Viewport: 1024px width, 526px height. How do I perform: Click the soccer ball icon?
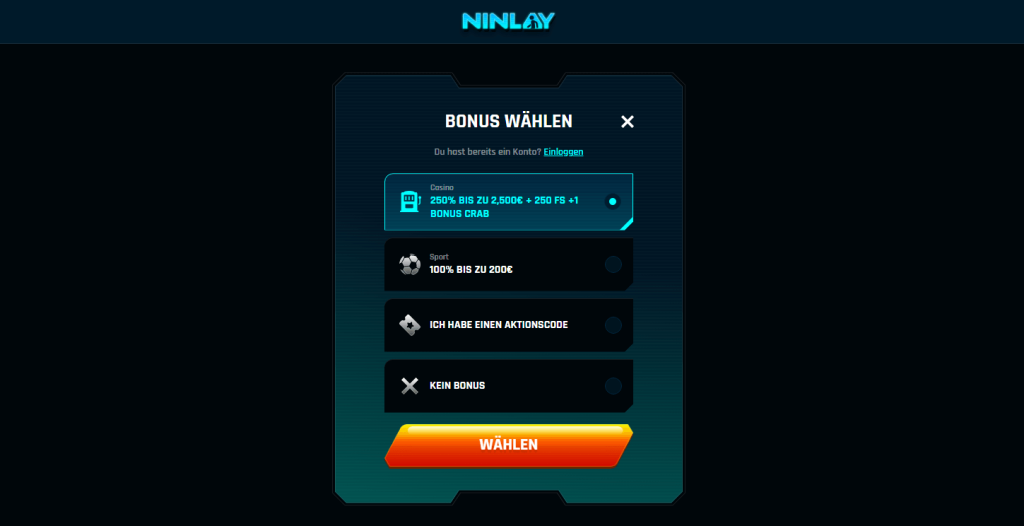(410, 264)
